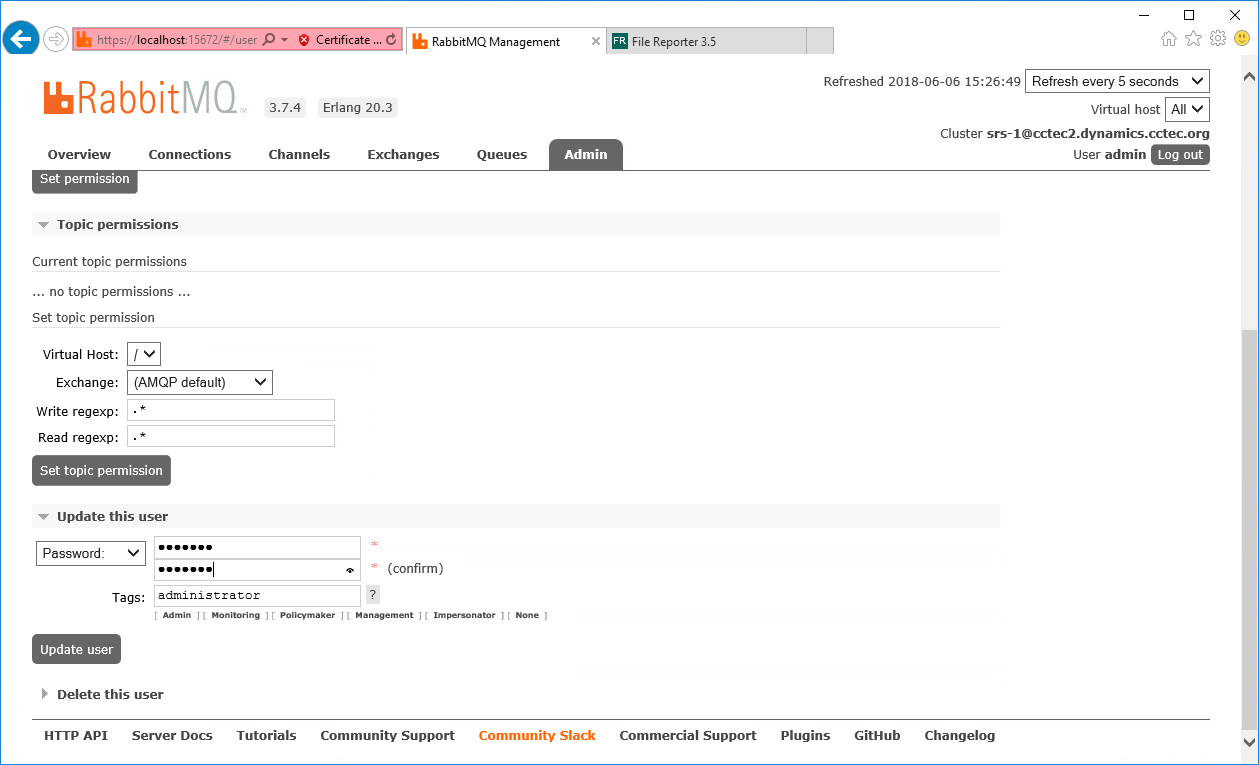The height and width of the screenshot is (765, 1259).
Task: Click into the Write regexp field
Action: click(x=231, y=410)
